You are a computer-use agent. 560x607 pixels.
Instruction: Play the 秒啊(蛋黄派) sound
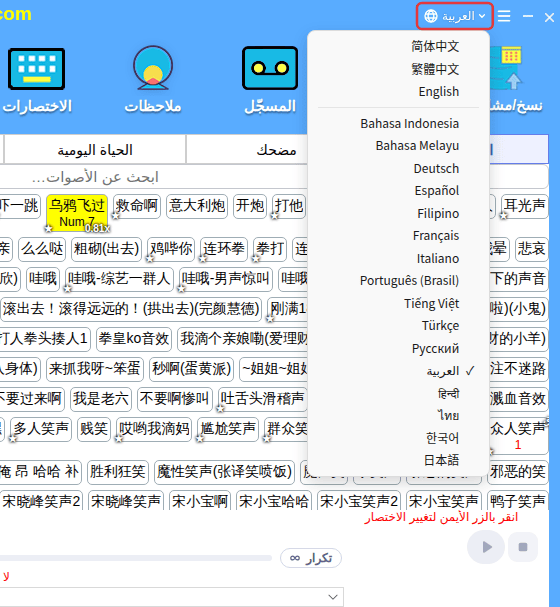(x=192, y=369)
